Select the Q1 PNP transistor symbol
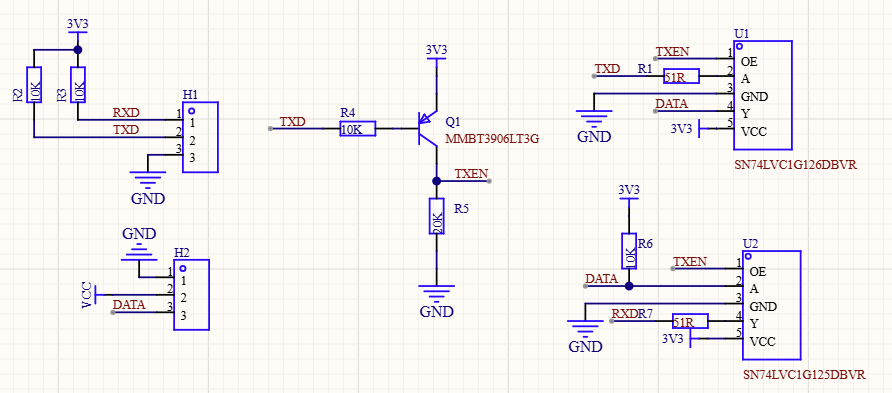Image resolution: width=892 pixels, height=393 pixels. (427, 129)
